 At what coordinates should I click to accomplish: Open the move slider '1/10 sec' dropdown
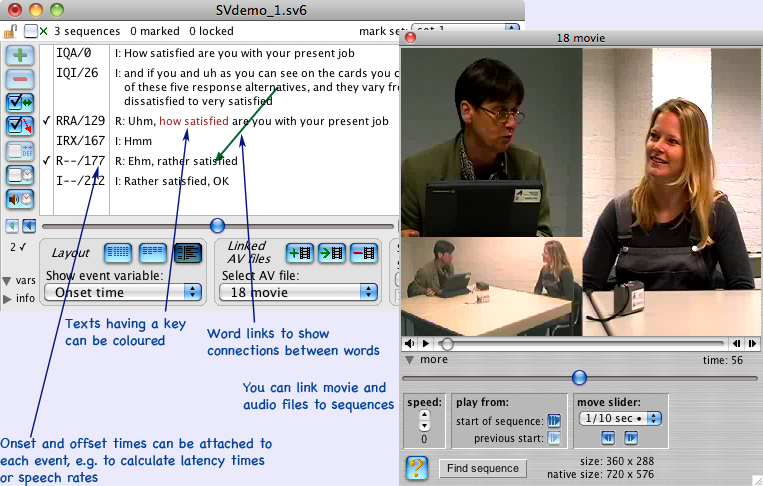coord(620,418)
